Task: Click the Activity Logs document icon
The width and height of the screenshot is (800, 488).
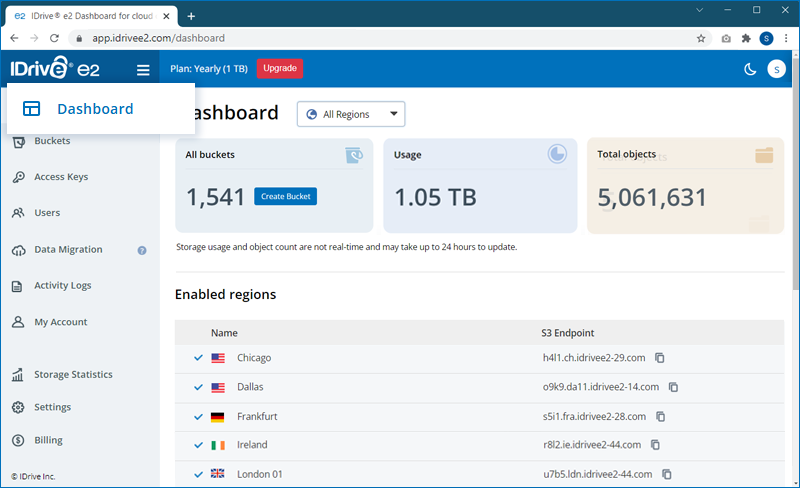Action: (x=17, y=286)
